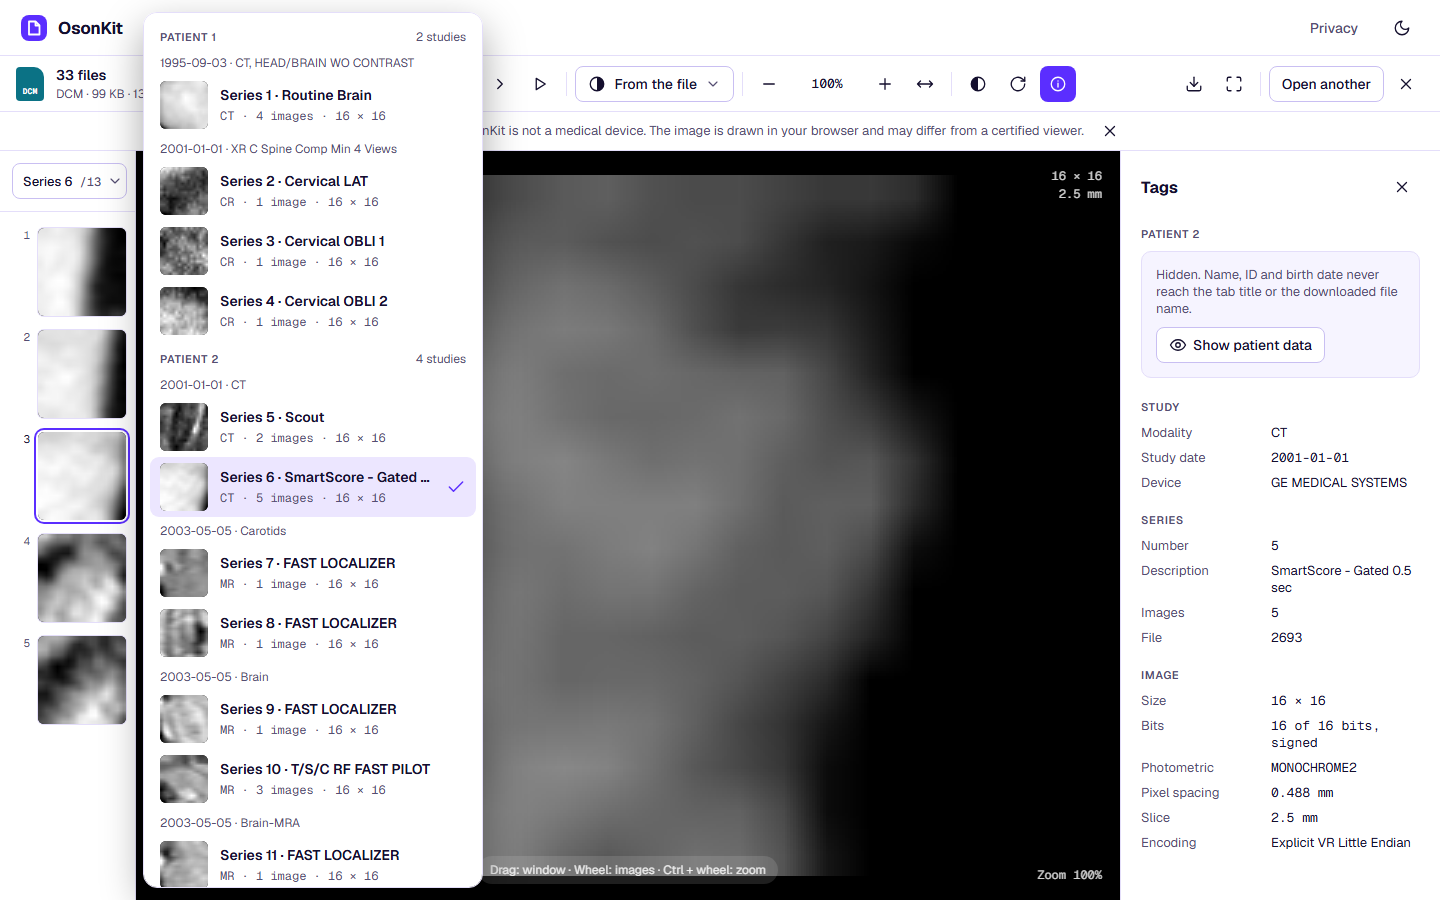Select image thumbnail 2
This screenshot has width=1440, height=900.
[x=82, y=374]
